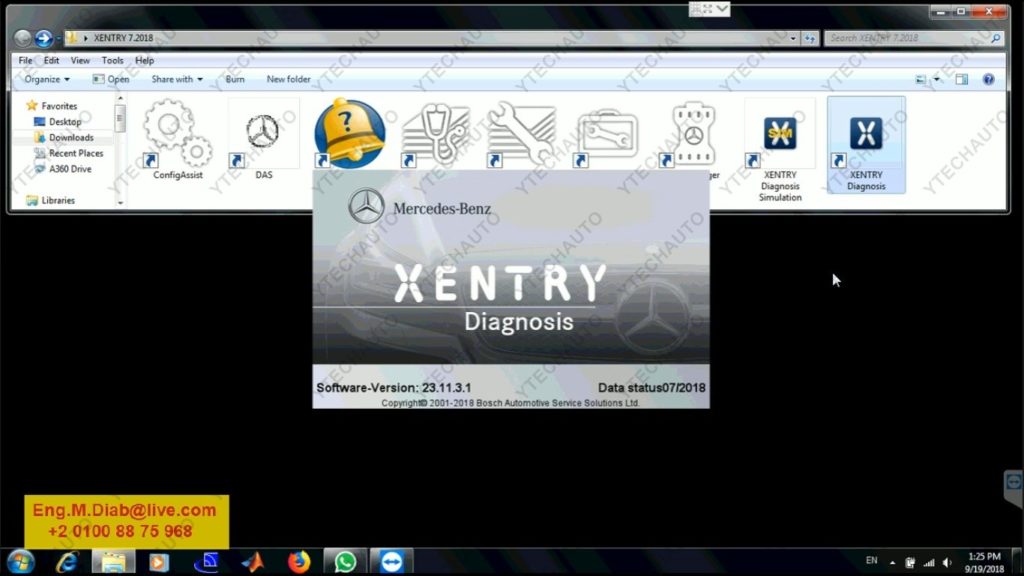The width and height of the screenshot is (1024, 576).
Task: Open the View menu
Action: coord(80,60)
